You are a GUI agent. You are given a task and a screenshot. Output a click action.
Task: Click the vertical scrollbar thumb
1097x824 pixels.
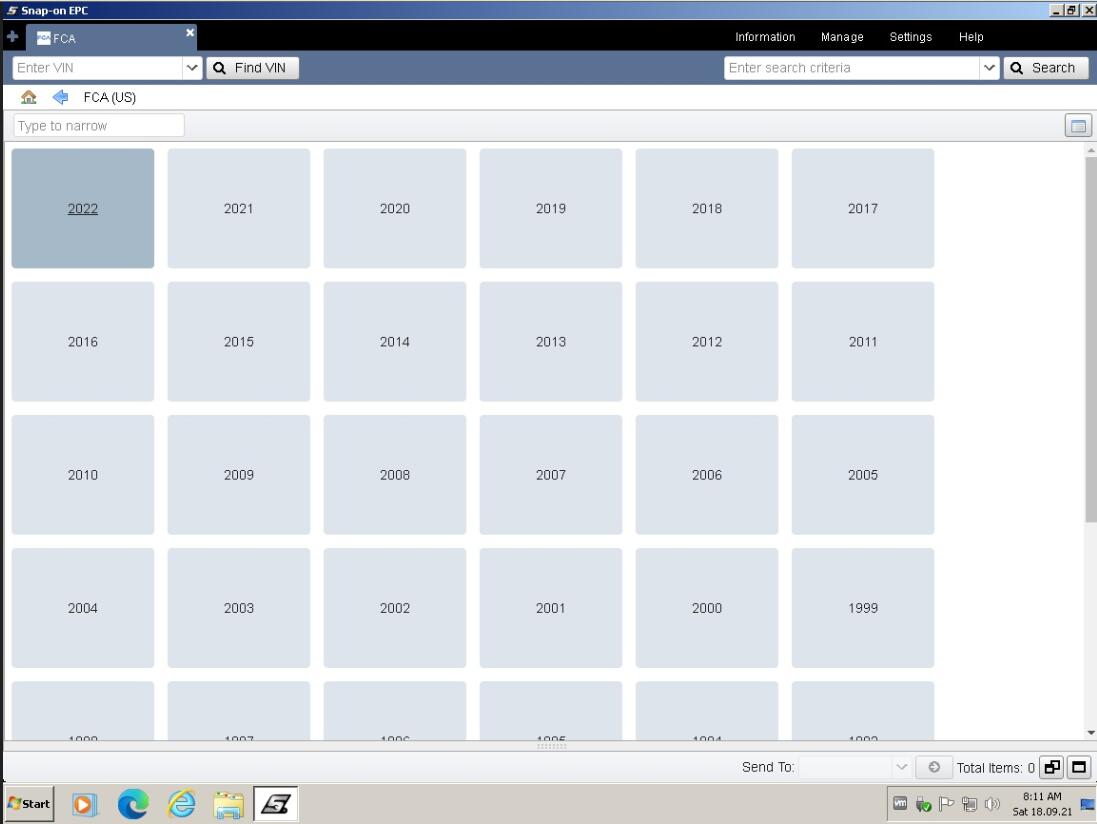pos(1091,339)
